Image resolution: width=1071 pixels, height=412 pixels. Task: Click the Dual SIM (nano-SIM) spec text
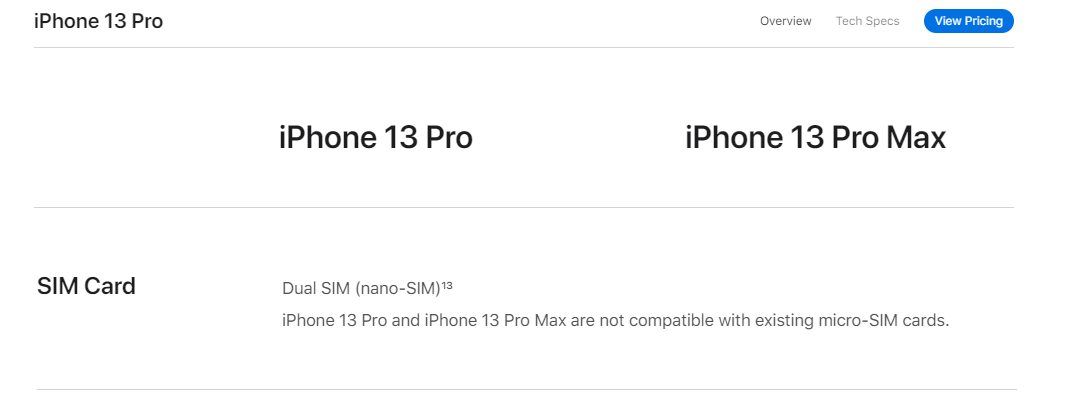pyautogui.click(x=361, y=289)
